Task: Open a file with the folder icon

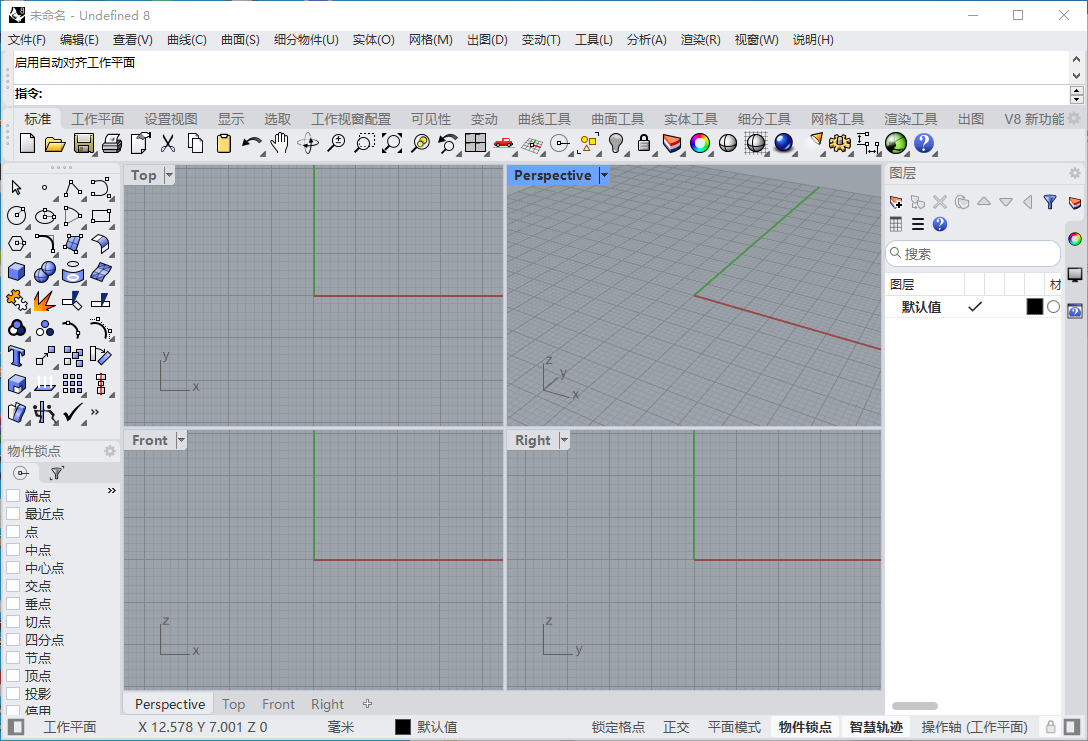Action: click(x=55, y=144)
